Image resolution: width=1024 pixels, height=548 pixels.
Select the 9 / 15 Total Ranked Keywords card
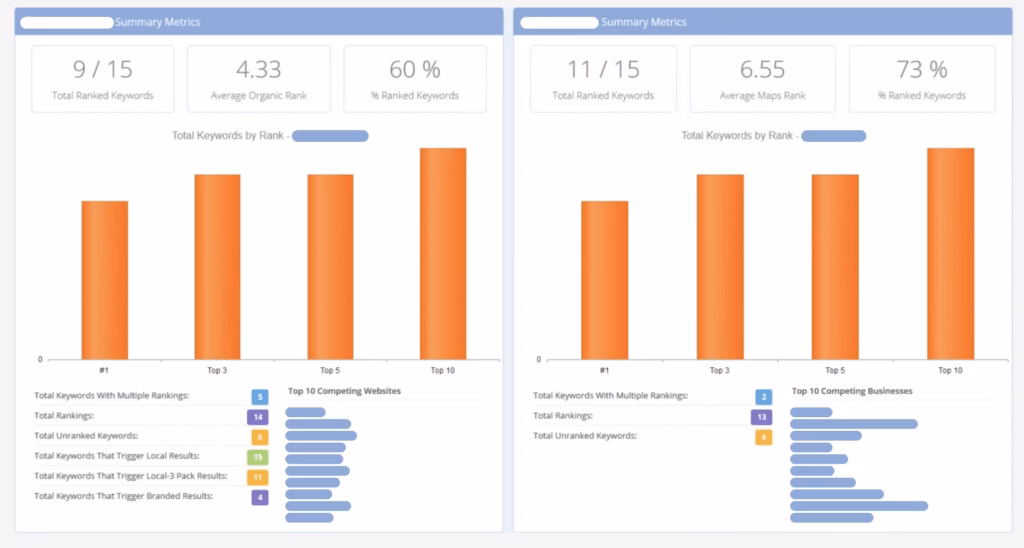pos(103,78)
